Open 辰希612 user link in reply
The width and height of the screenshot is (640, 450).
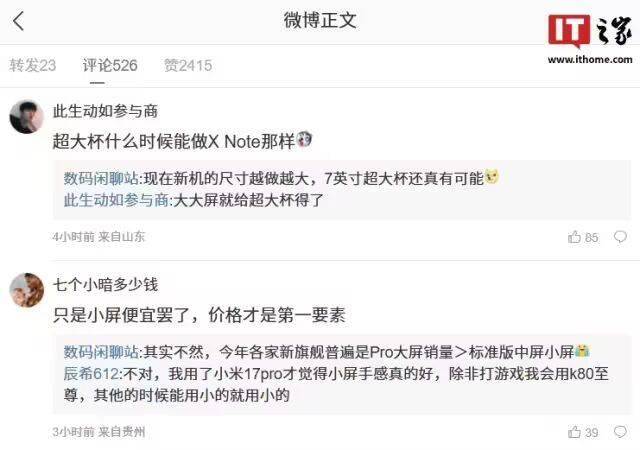click(91, 374)
